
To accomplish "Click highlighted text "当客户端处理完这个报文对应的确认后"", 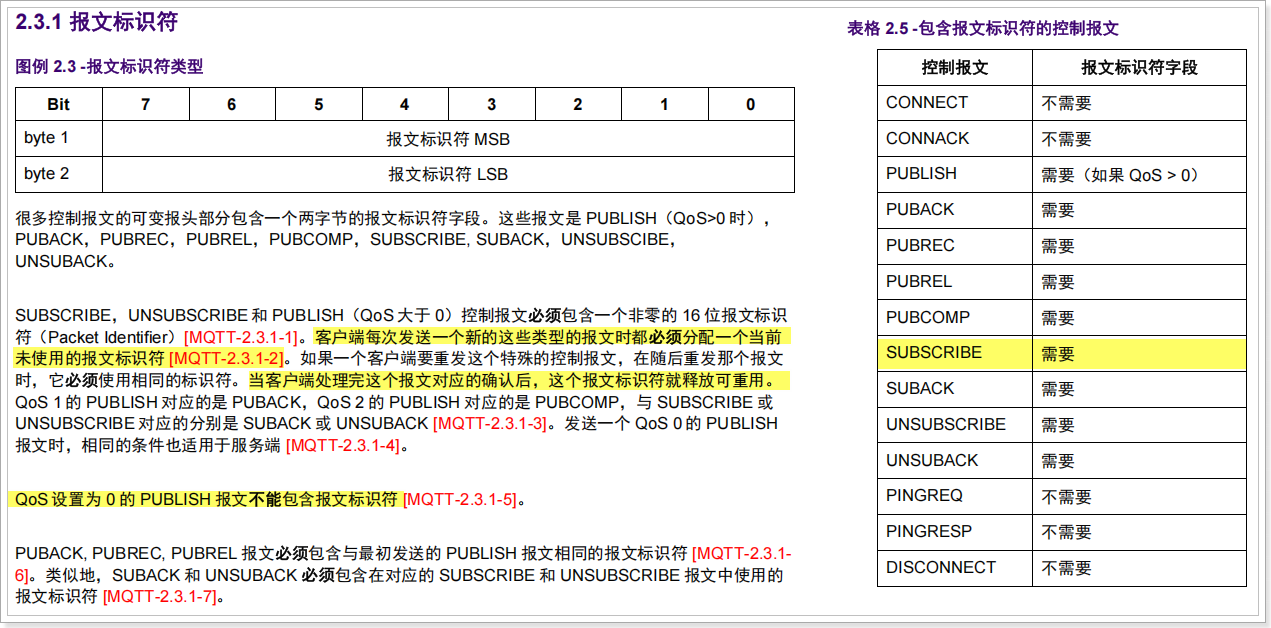I will [x=390, y=380].
